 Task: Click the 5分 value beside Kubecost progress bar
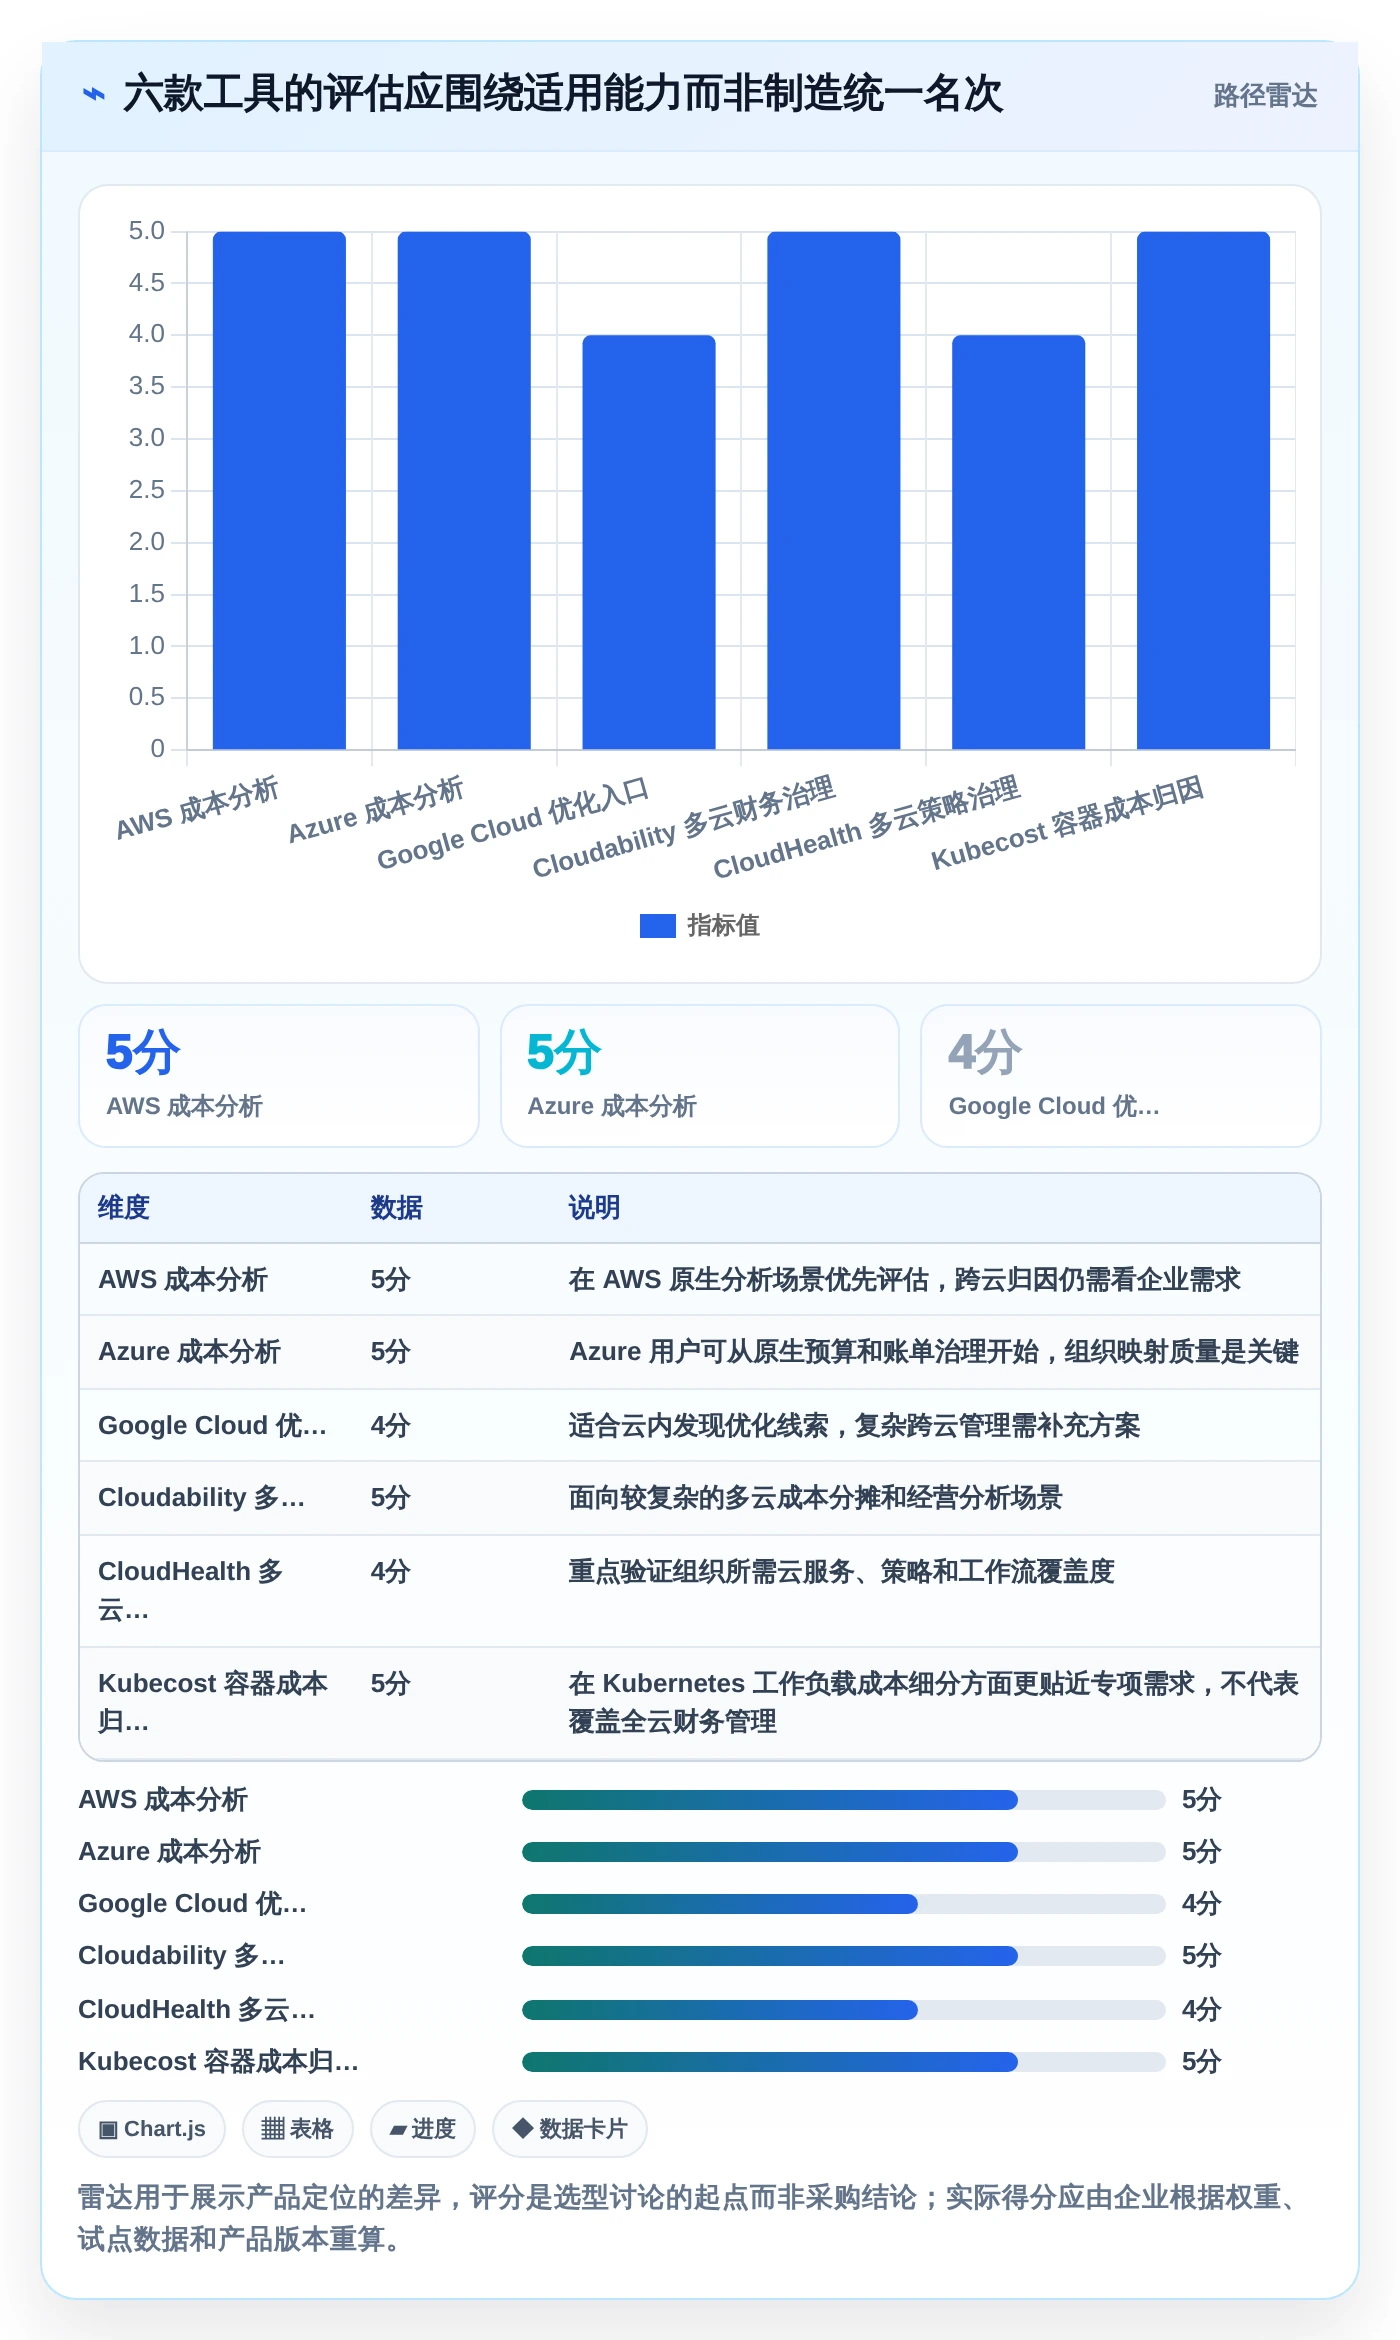tap(1201, 2062)
